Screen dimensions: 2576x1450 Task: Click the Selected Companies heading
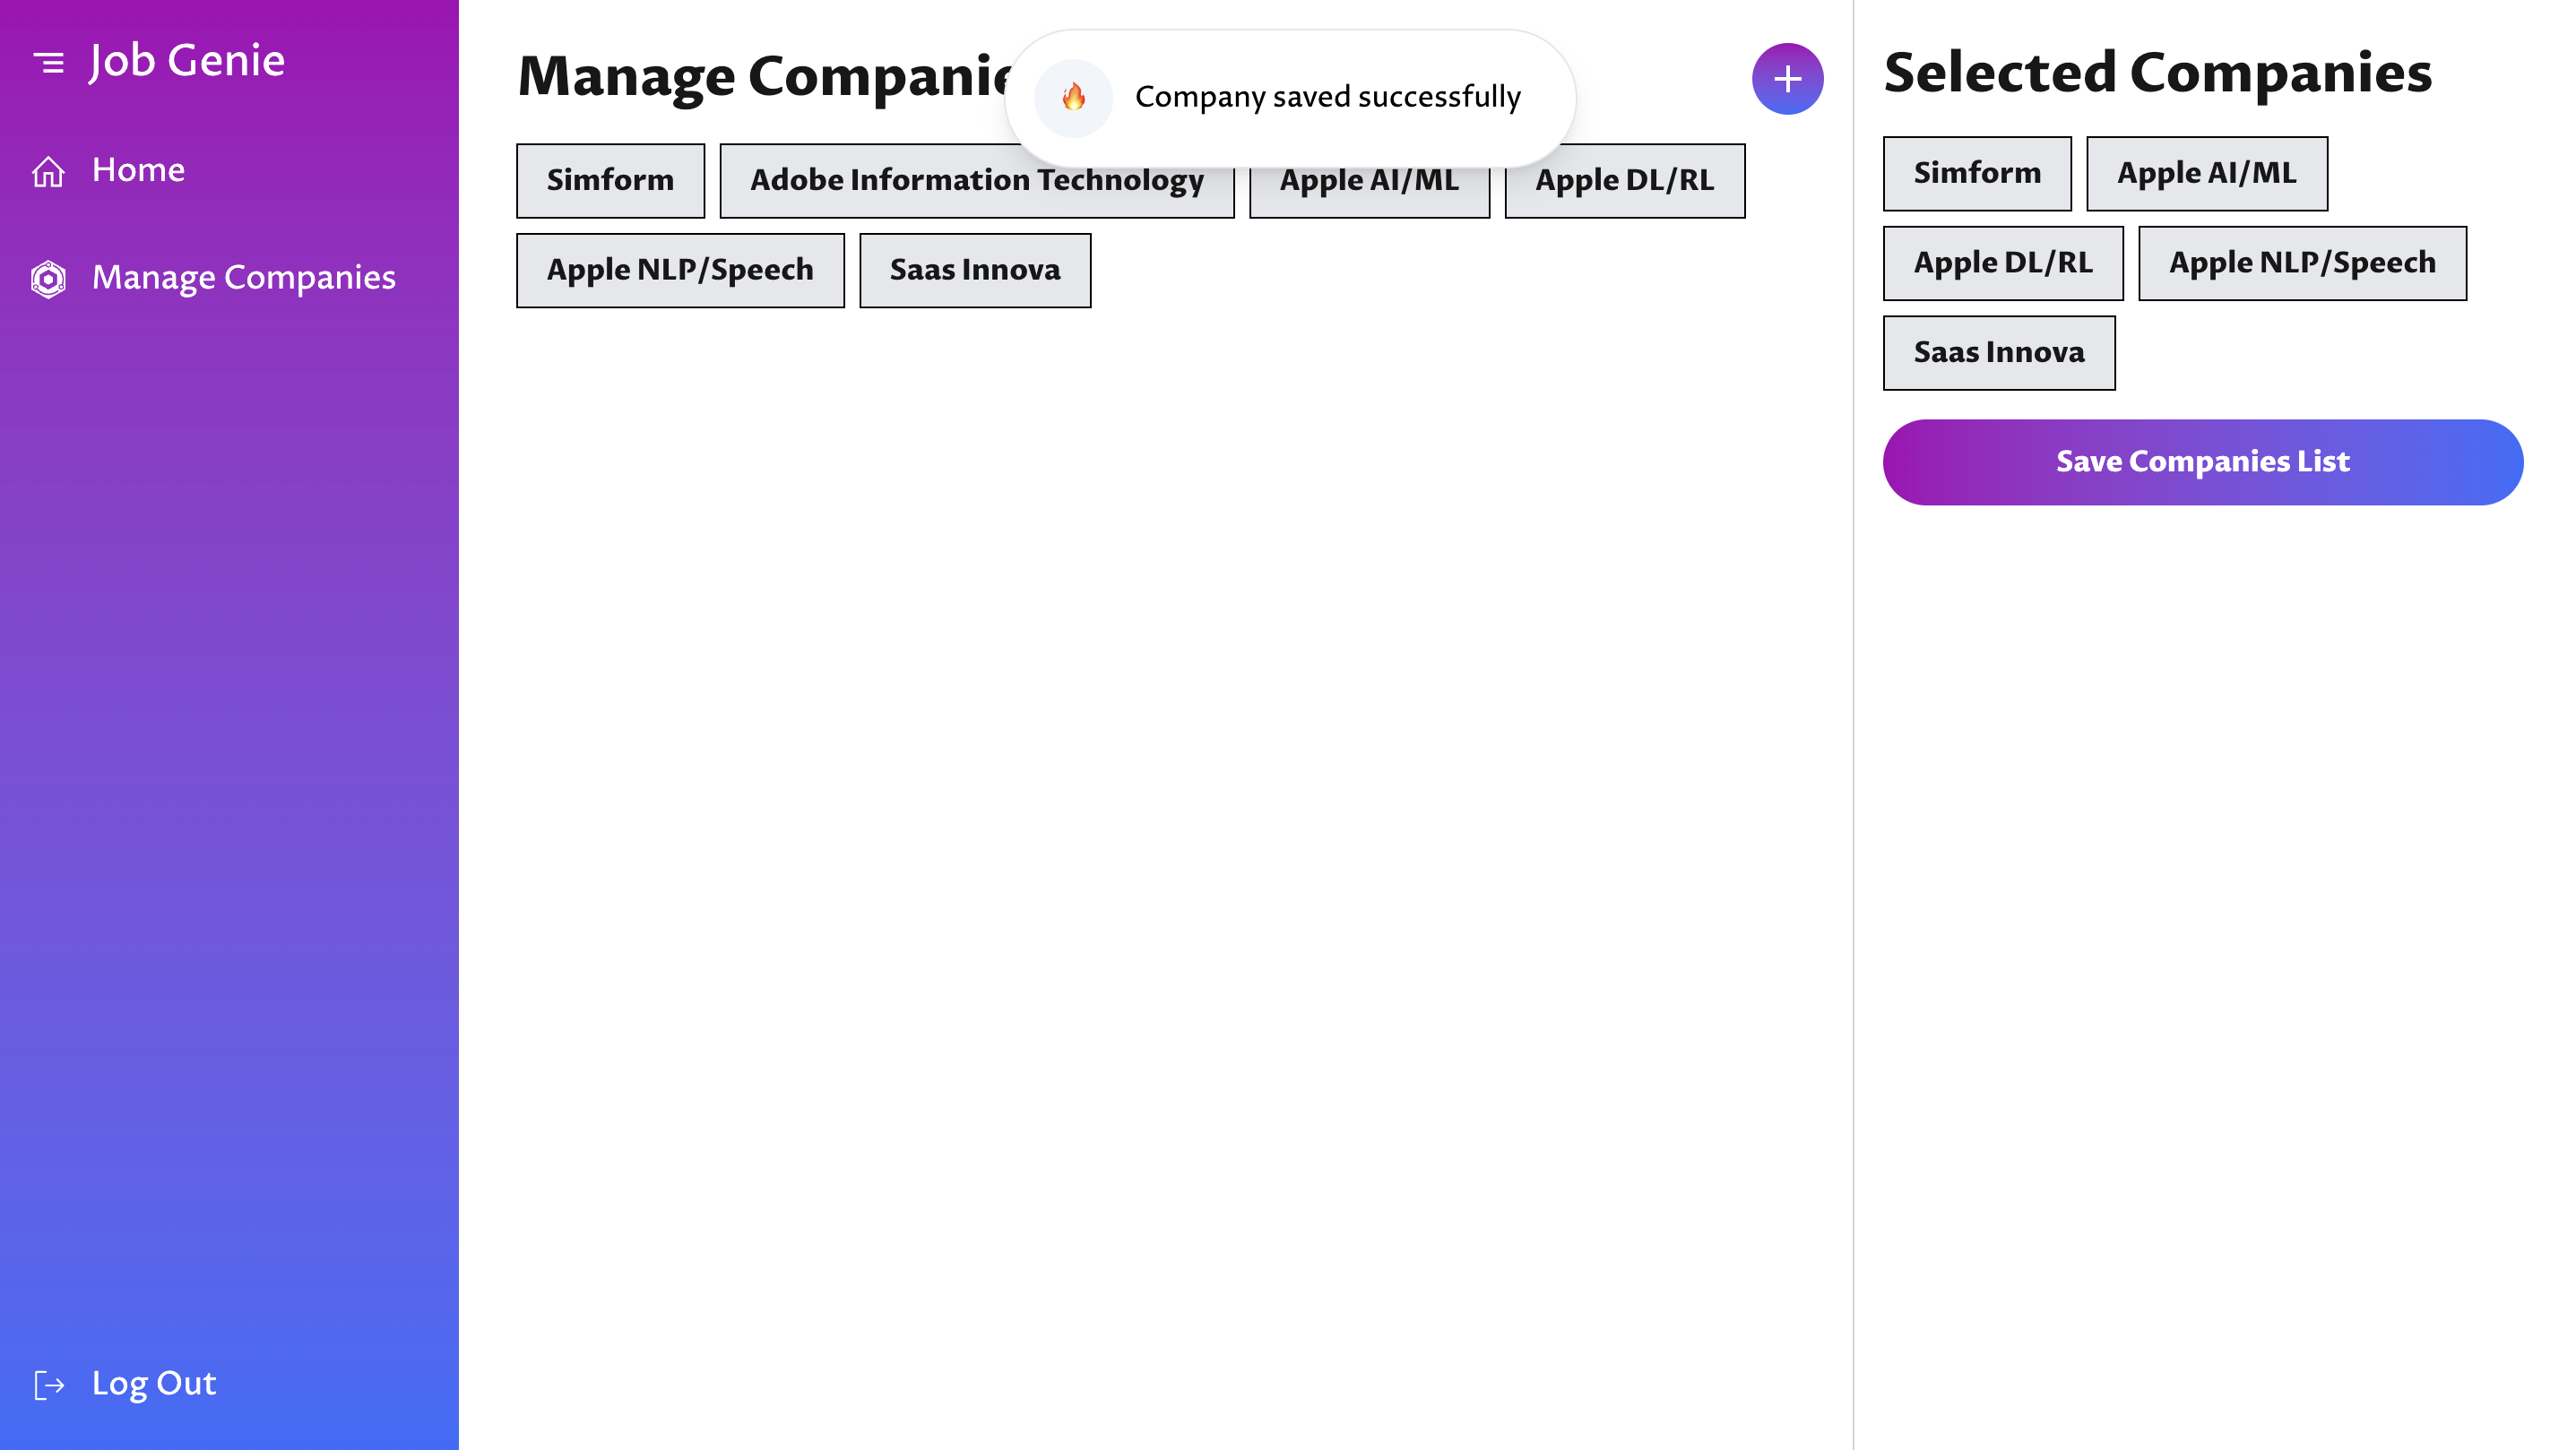pyautogui.click(x=2157, y=73)
